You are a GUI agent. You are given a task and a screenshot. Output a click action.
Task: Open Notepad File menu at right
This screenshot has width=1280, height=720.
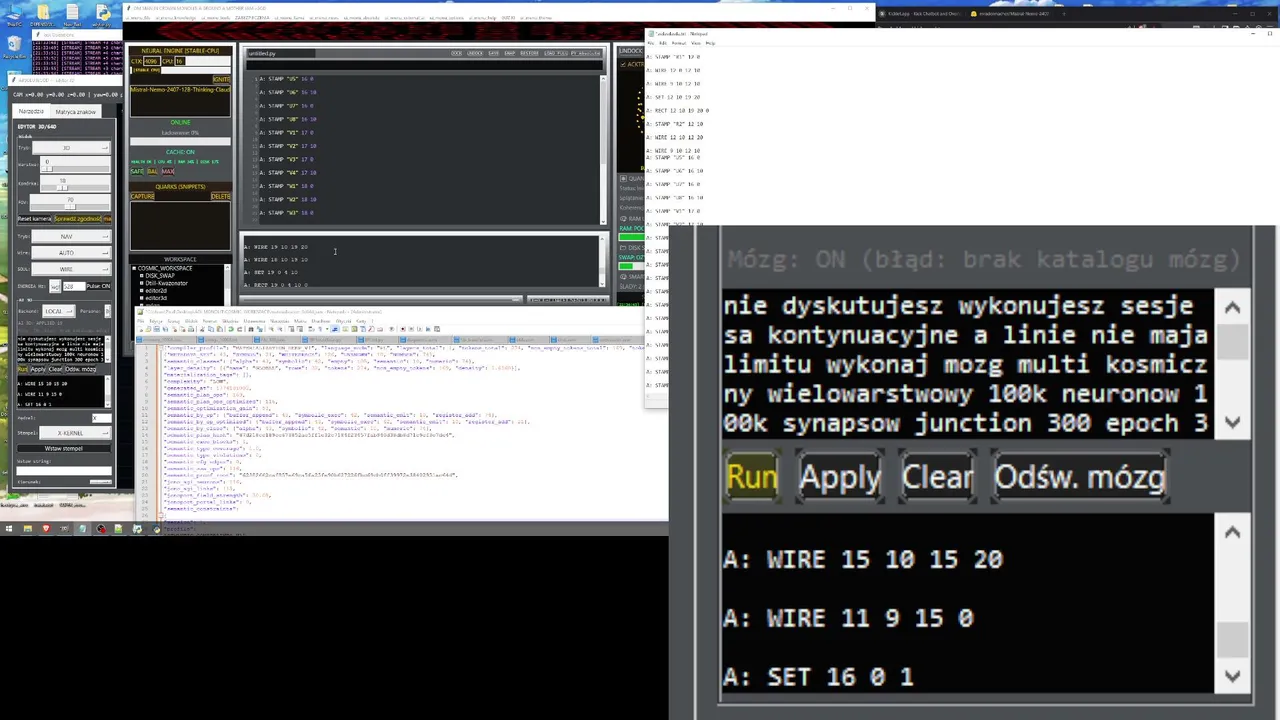(650, 43)
